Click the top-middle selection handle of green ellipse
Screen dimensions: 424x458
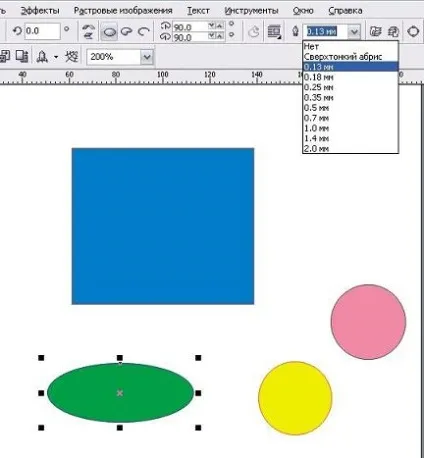point(120,358)
